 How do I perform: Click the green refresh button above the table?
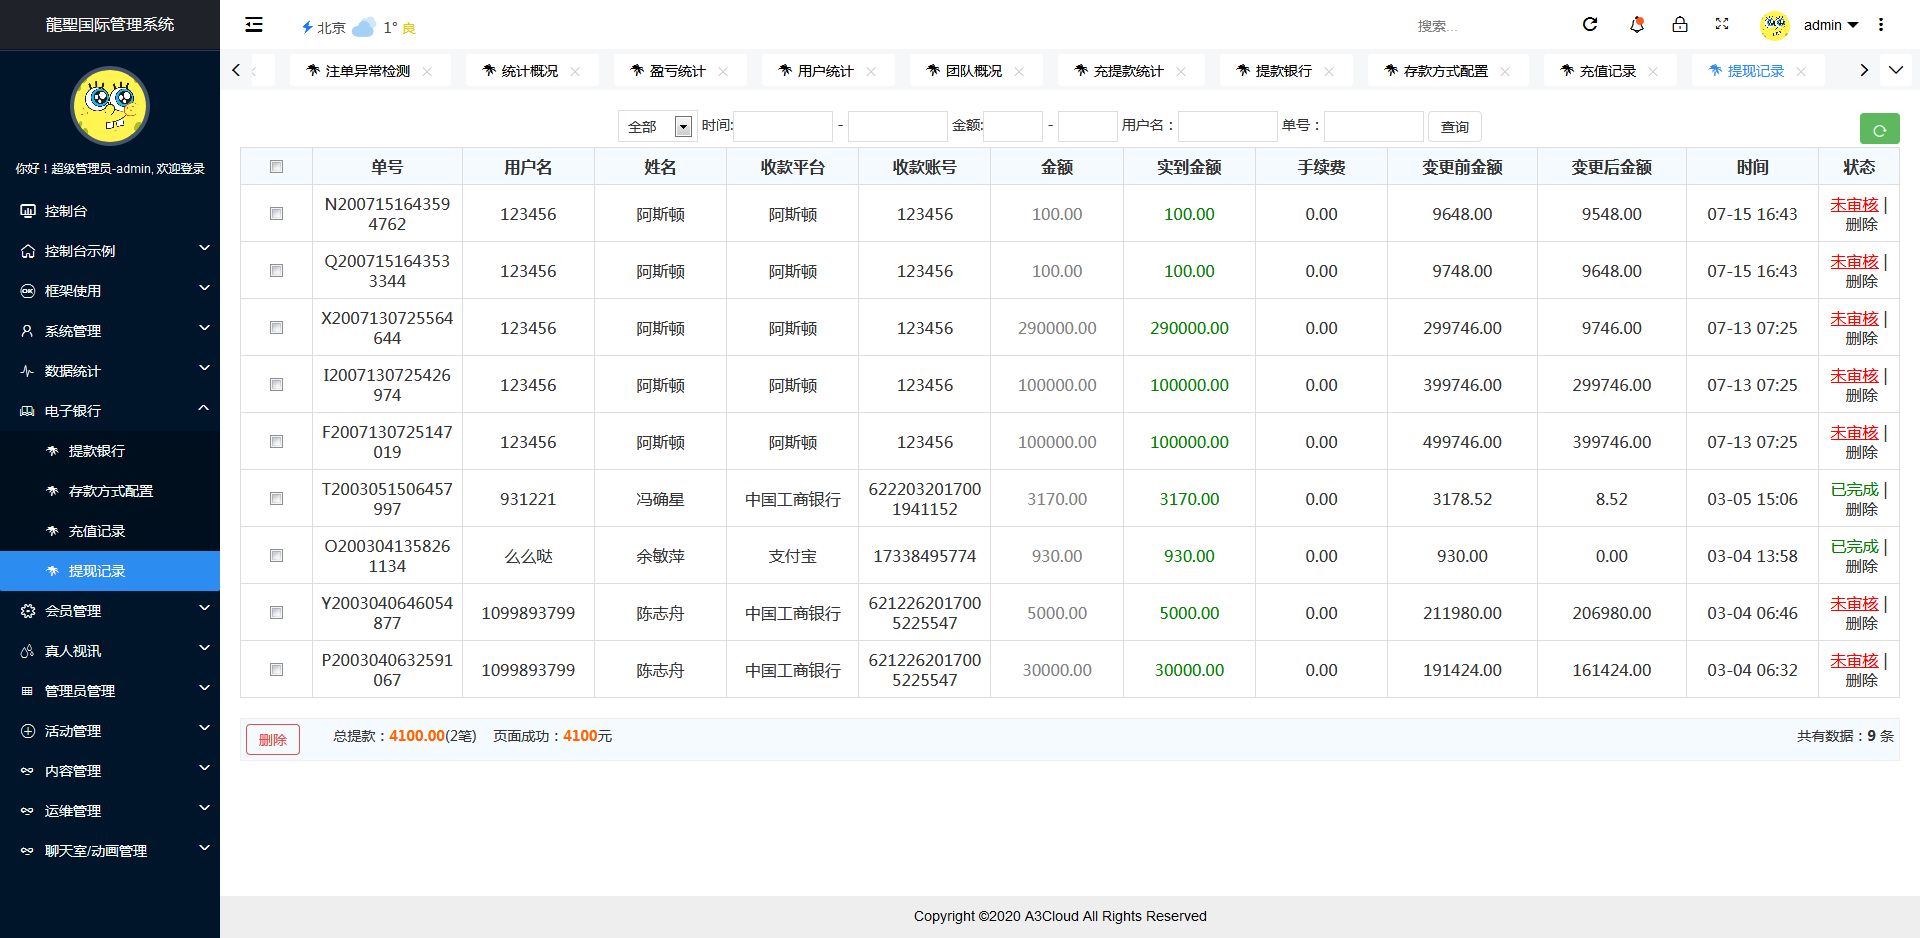coord(1880,128)
